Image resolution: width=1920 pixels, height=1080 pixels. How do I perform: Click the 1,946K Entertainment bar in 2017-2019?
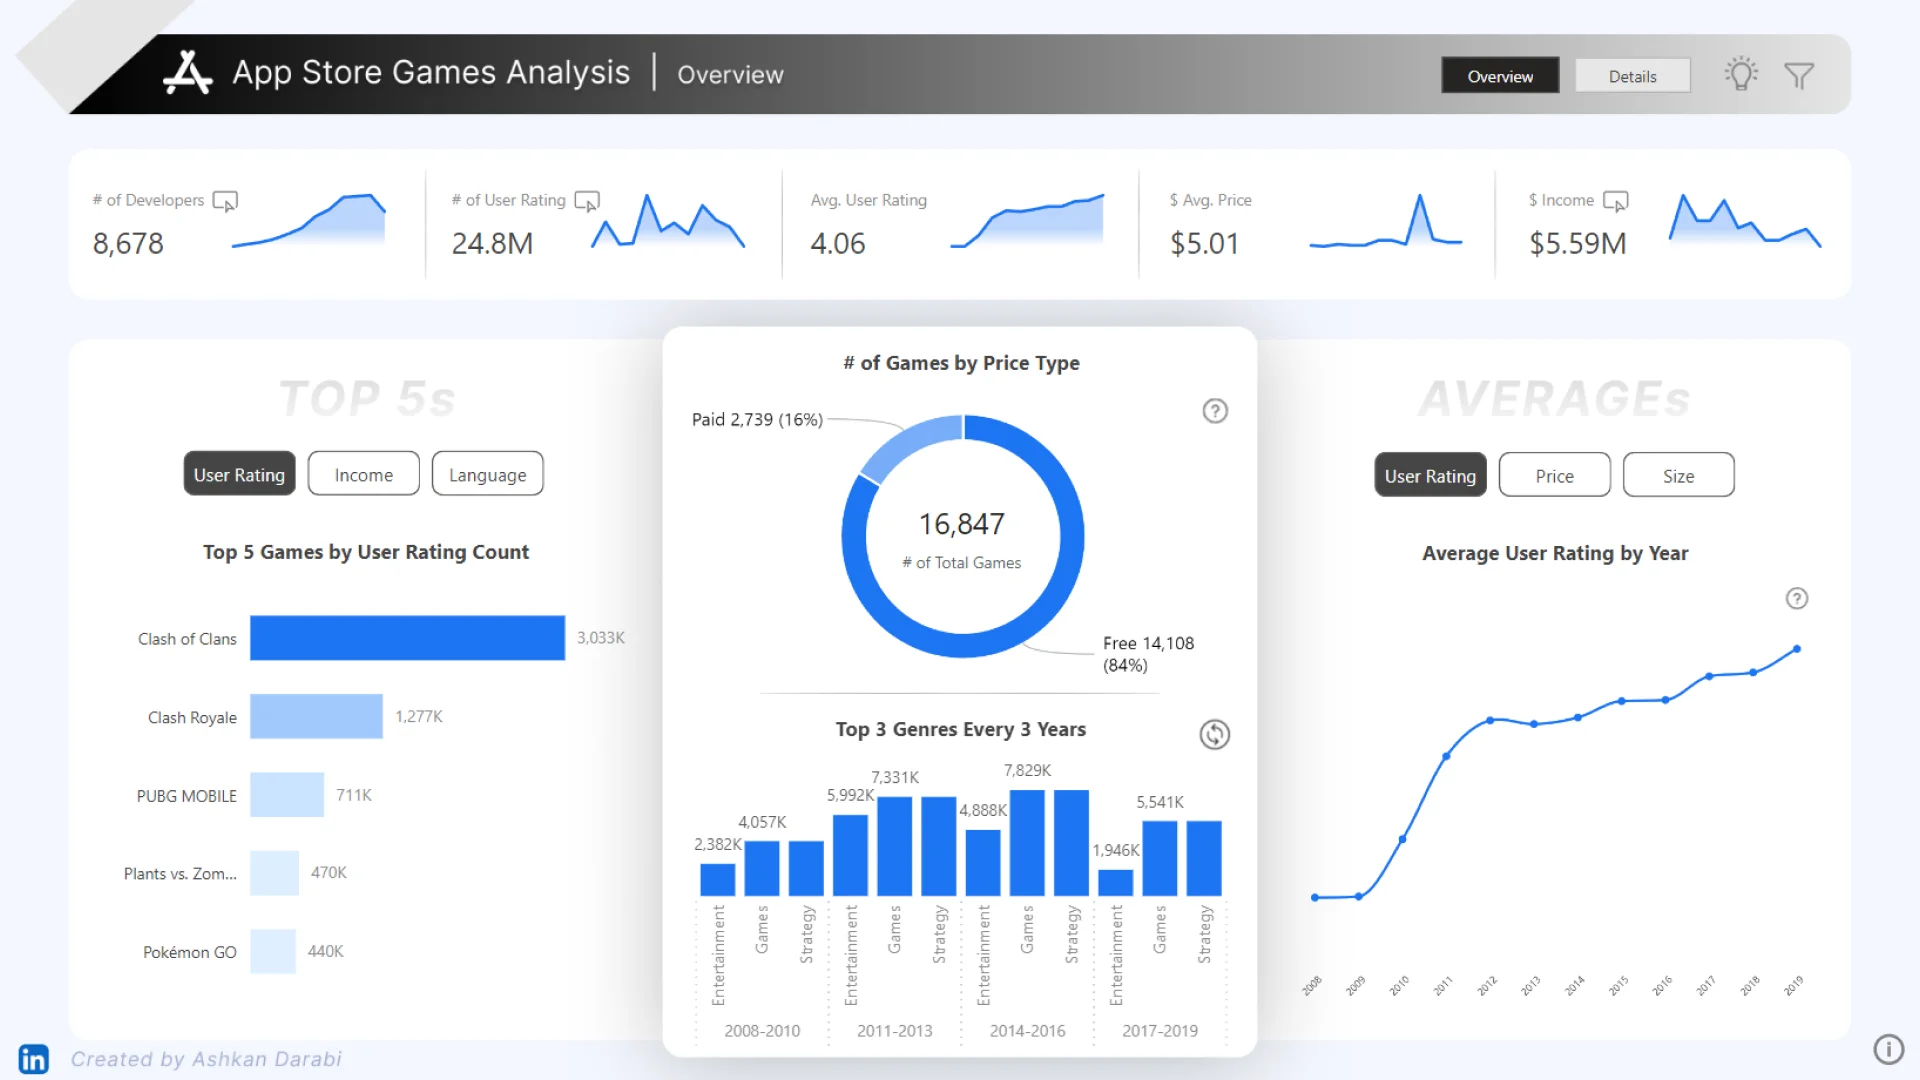(x=1115, y=883)
